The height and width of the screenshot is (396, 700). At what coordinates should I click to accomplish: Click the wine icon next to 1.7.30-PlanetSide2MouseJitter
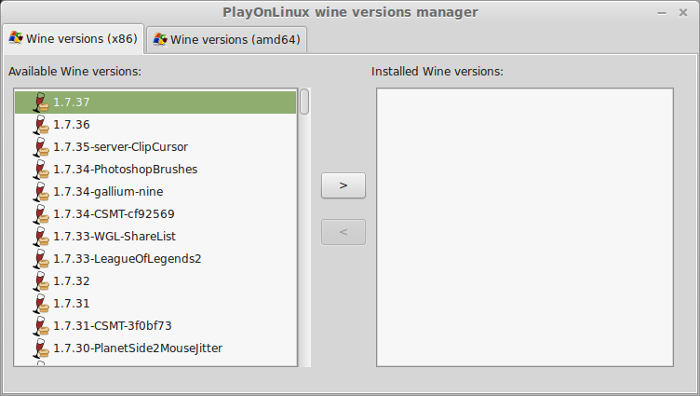[41, 348]
